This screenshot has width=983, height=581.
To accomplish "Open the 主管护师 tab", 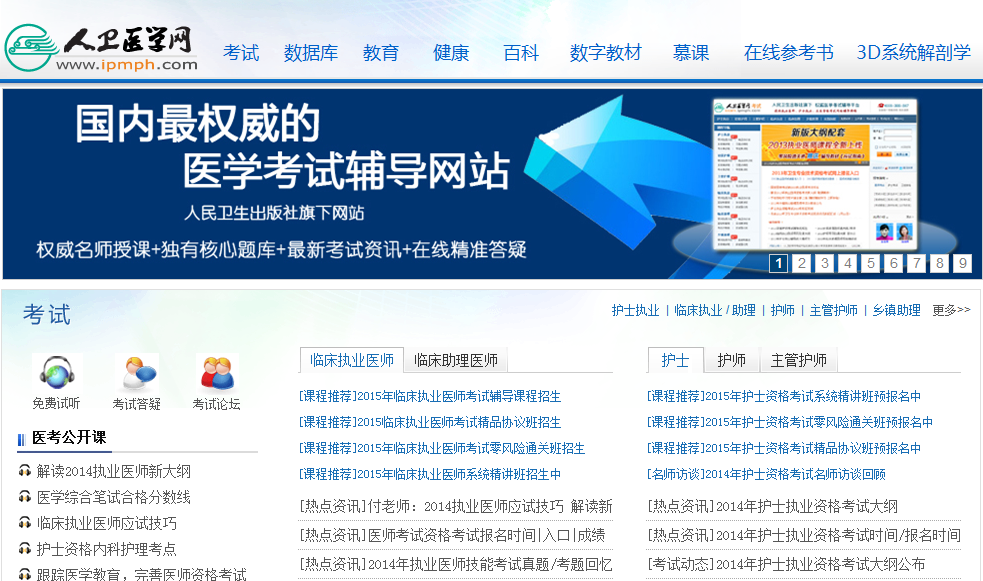I will point(799,360).
